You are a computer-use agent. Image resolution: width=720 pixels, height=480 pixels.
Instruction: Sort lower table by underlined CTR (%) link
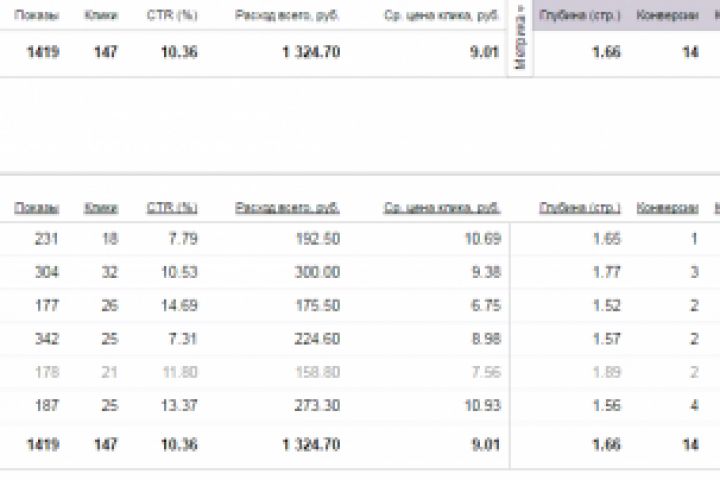[x=172, y=208]
